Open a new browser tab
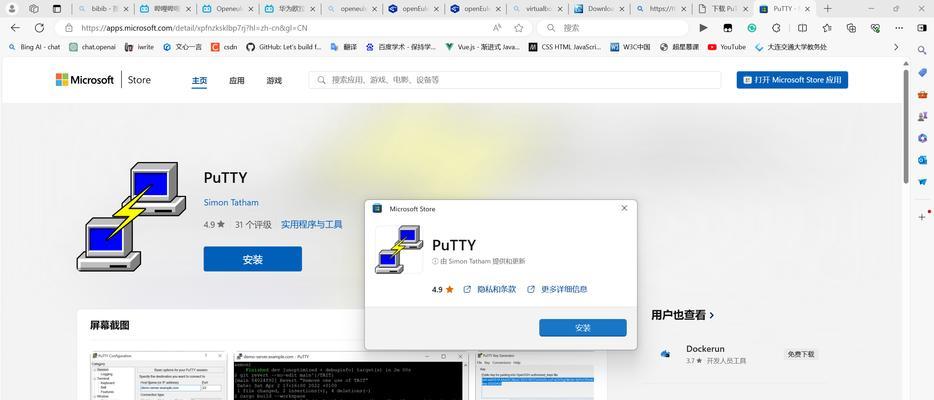The image size is (934, 400). [827, 9]
